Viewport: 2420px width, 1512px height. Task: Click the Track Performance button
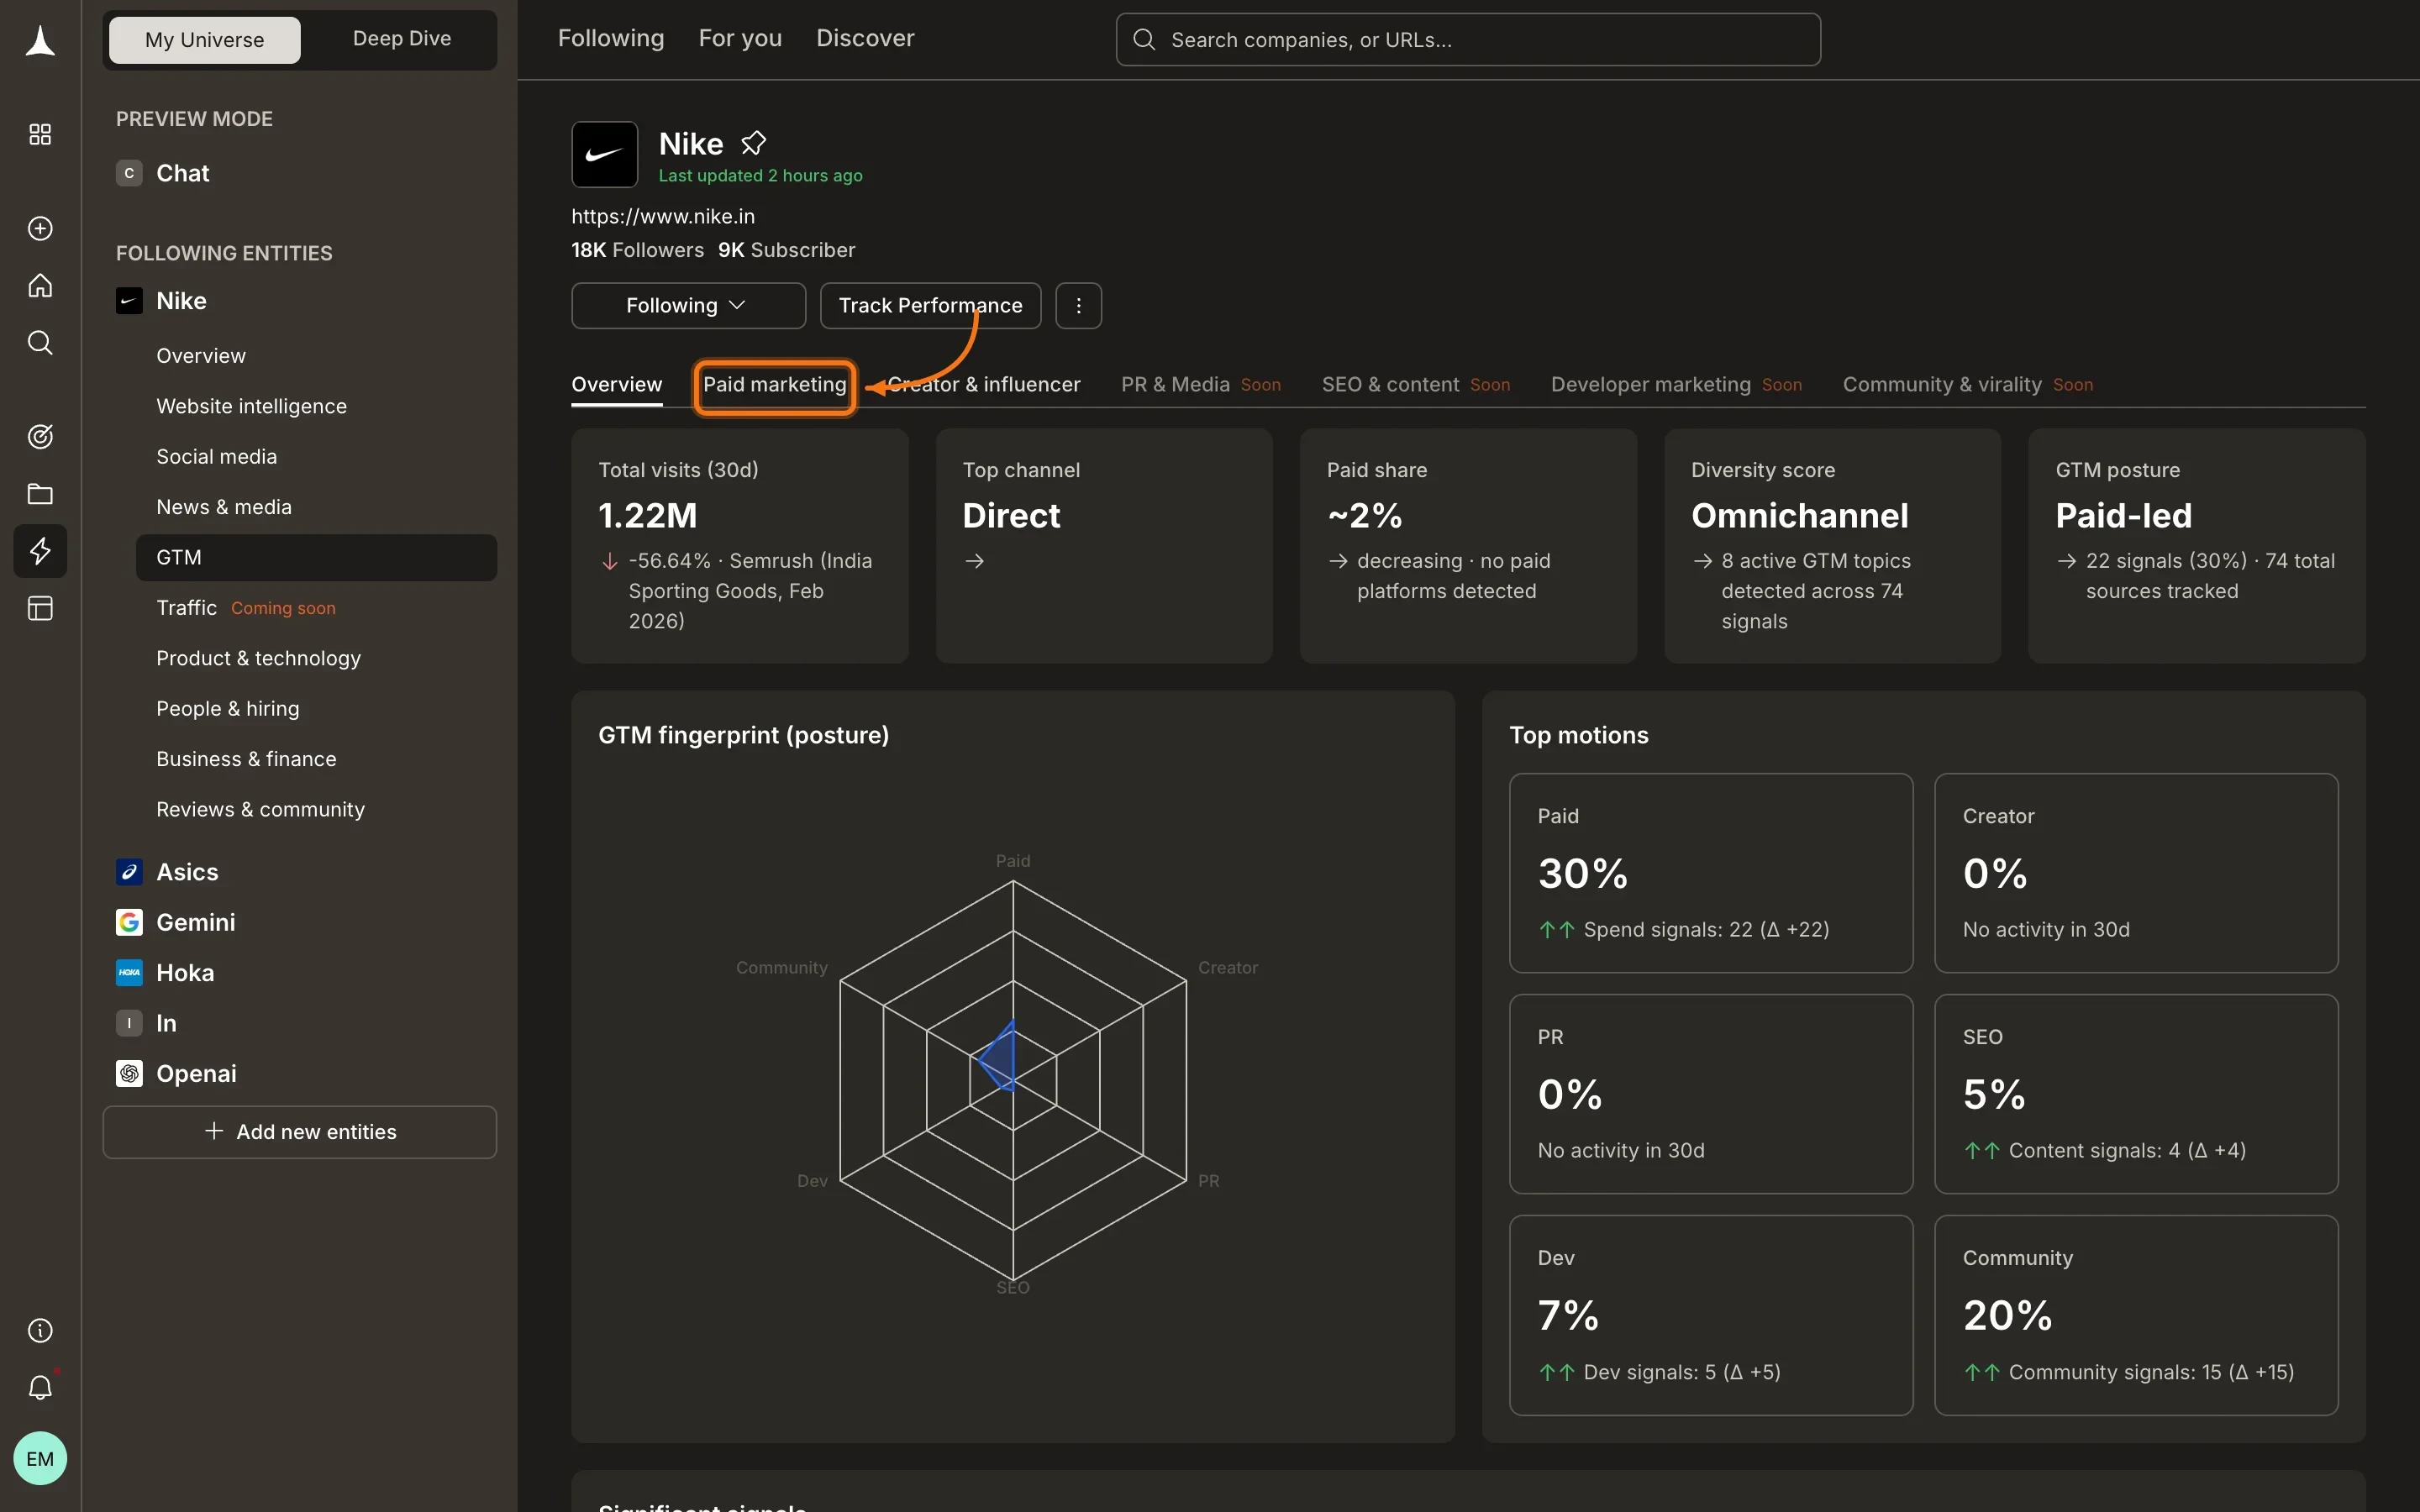930,305
